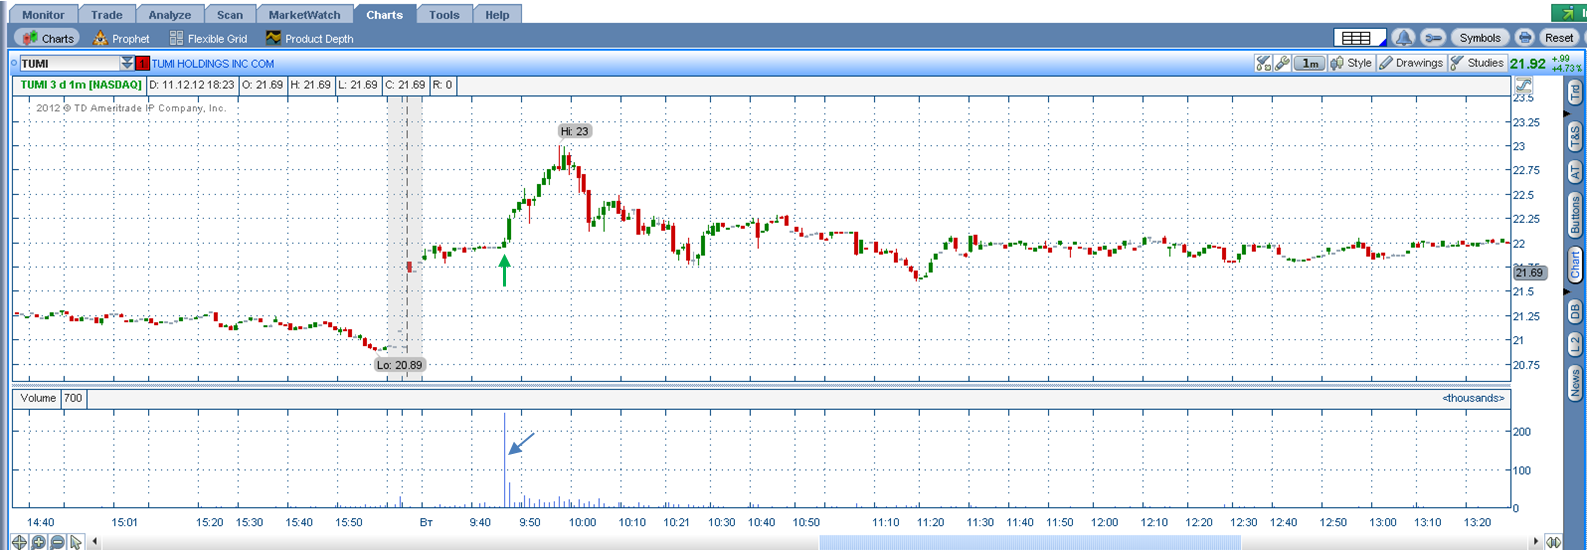Click the 'R: 0' range value

coord(443,85)
